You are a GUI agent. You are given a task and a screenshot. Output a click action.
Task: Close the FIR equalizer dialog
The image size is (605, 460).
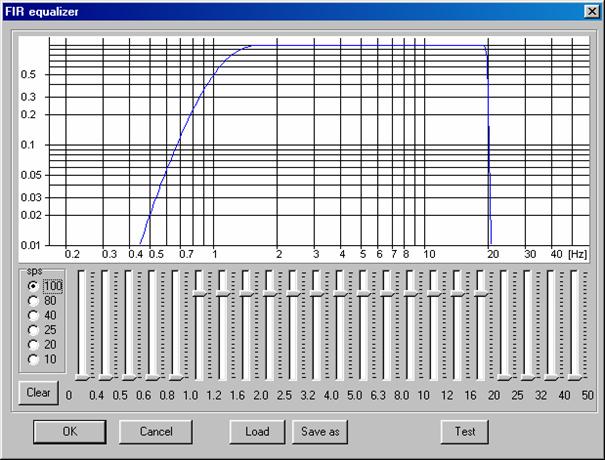592,12
